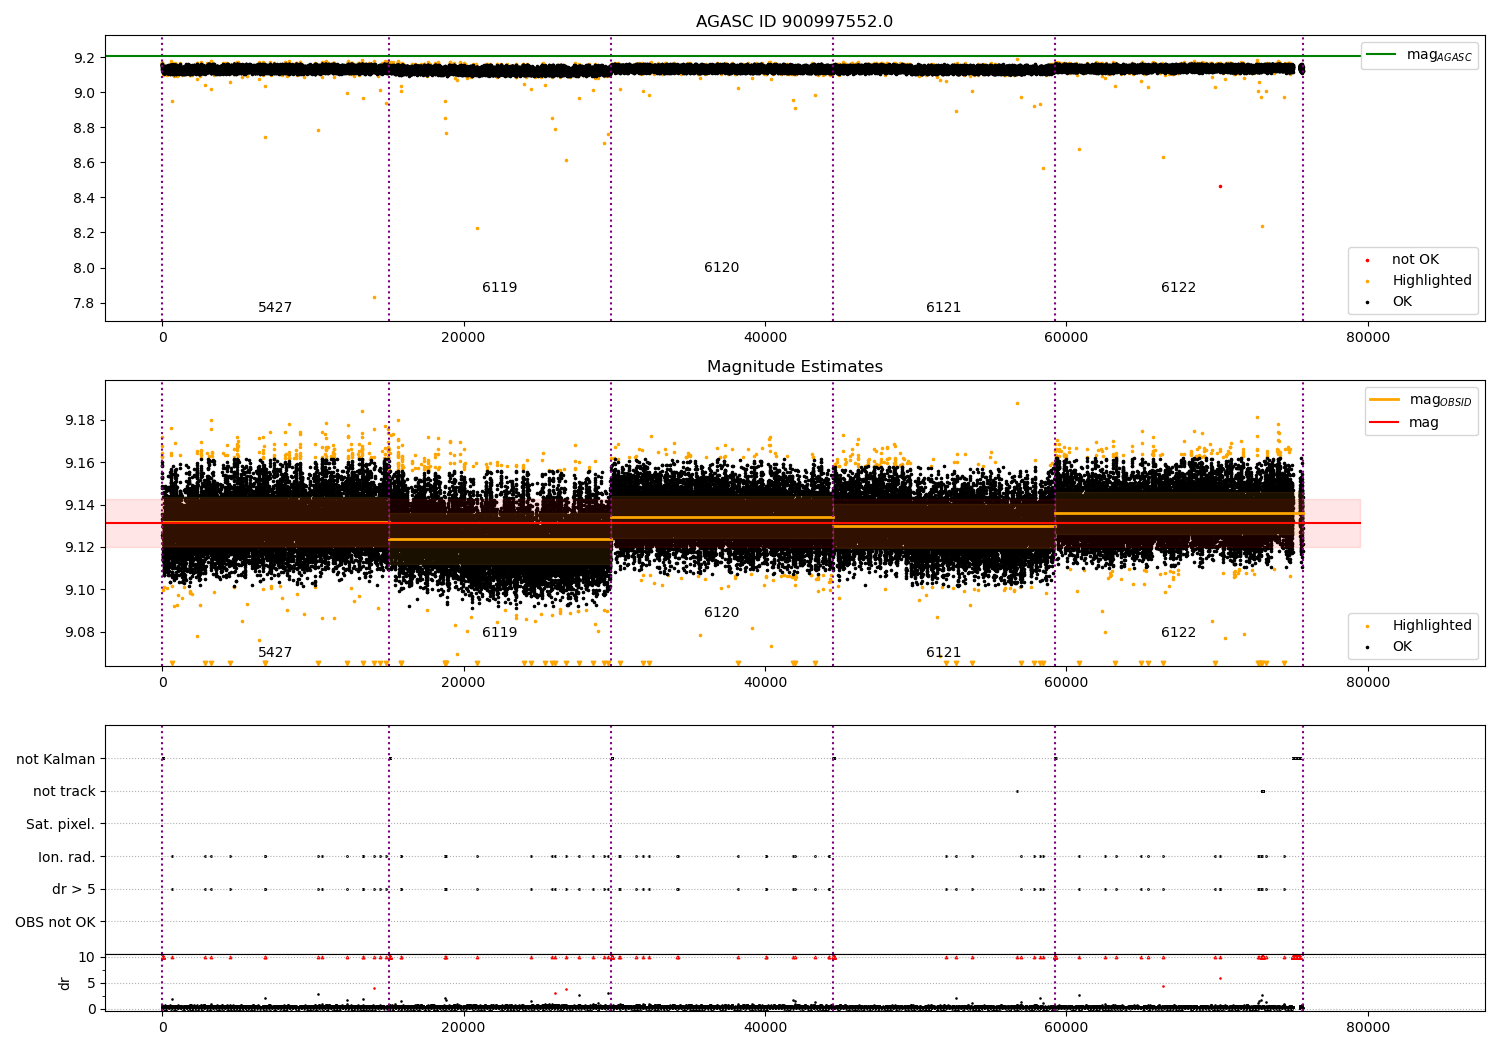Click the 9.12 y-axis tick label

[x=81, y=547]
